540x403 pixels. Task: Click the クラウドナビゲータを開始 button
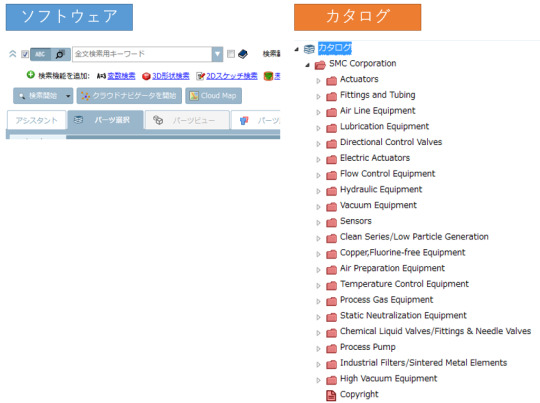pos(129,96)
